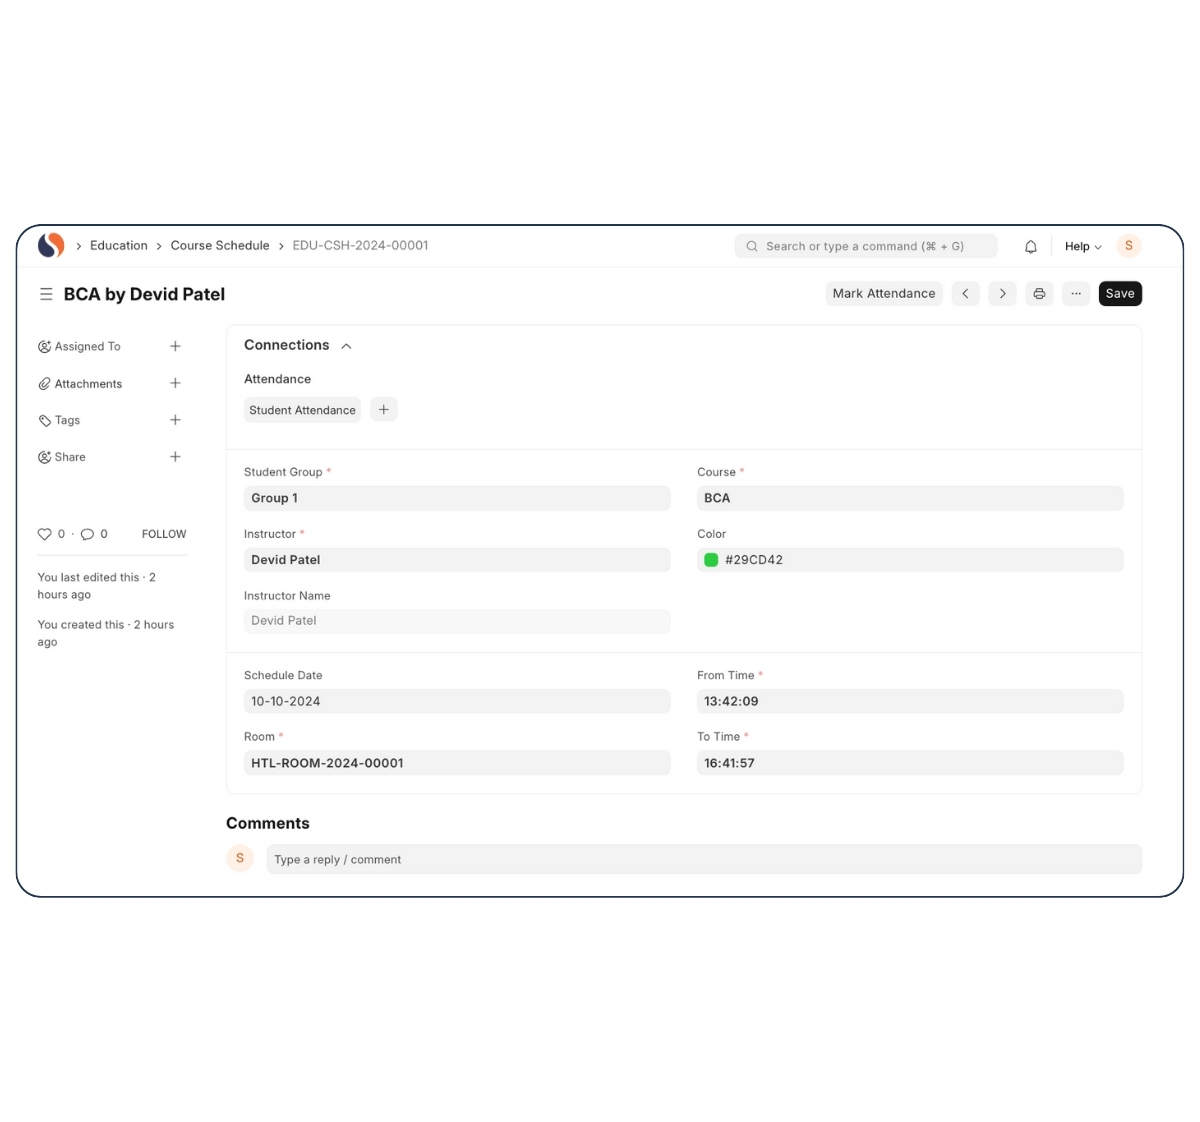Image resolution: width=1200 pixels, height=1122 pixels.
Task: Navigate to Education breadcrumb
Action: coord(118,246)
